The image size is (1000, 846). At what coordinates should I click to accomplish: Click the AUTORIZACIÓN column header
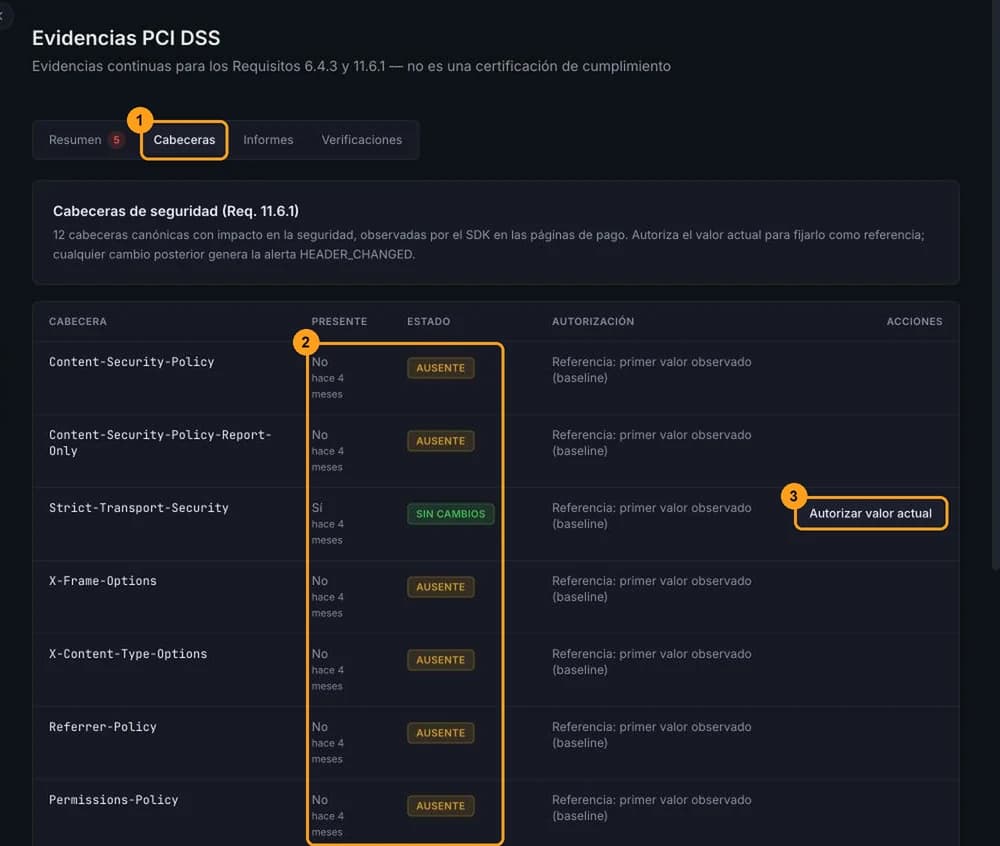pyautogui.click(x=593, y=321)
